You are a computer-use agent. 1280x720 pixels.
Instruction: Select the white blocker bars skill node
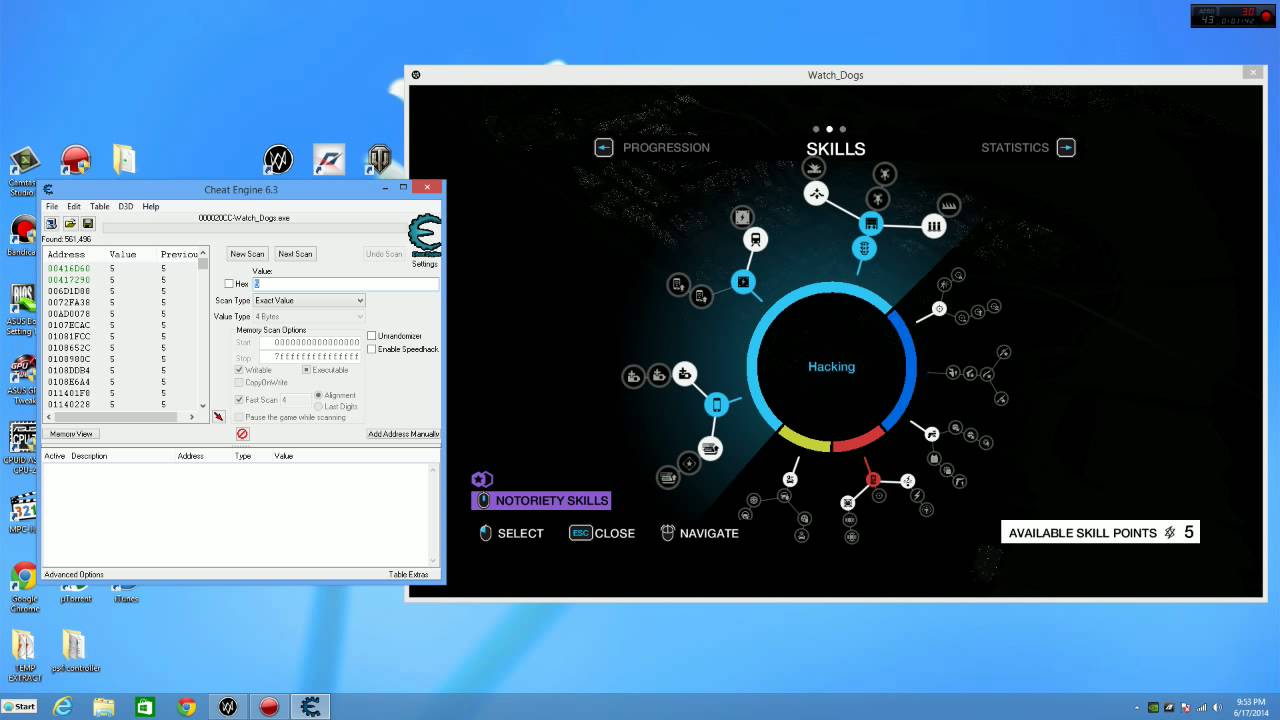(x=934, y=226)
